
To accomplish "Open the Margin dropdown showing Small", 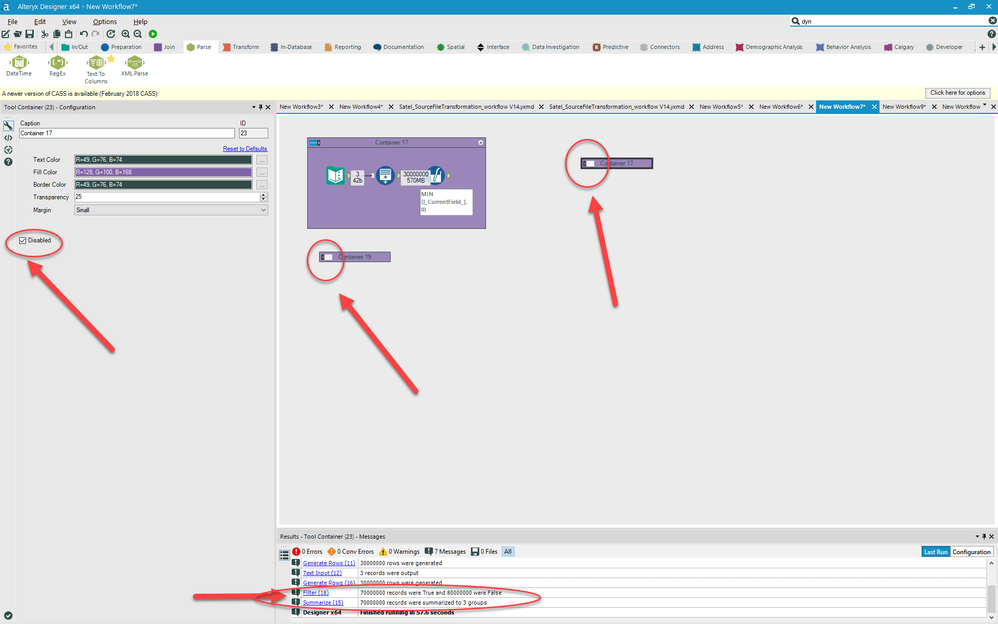I will 170,210.
